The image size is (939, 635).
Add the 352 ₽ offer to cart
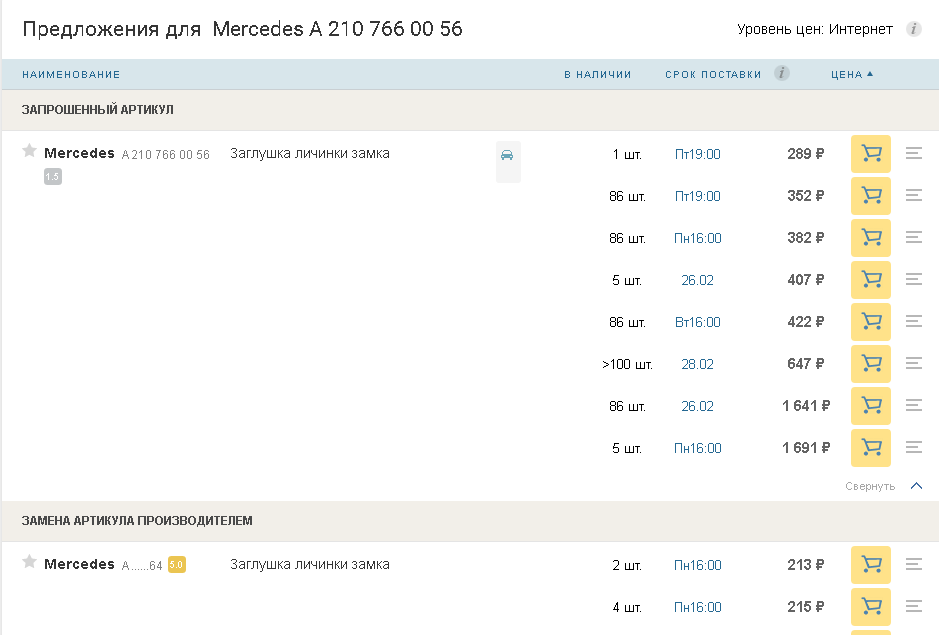pyautogui.click(x=871, y=196)
